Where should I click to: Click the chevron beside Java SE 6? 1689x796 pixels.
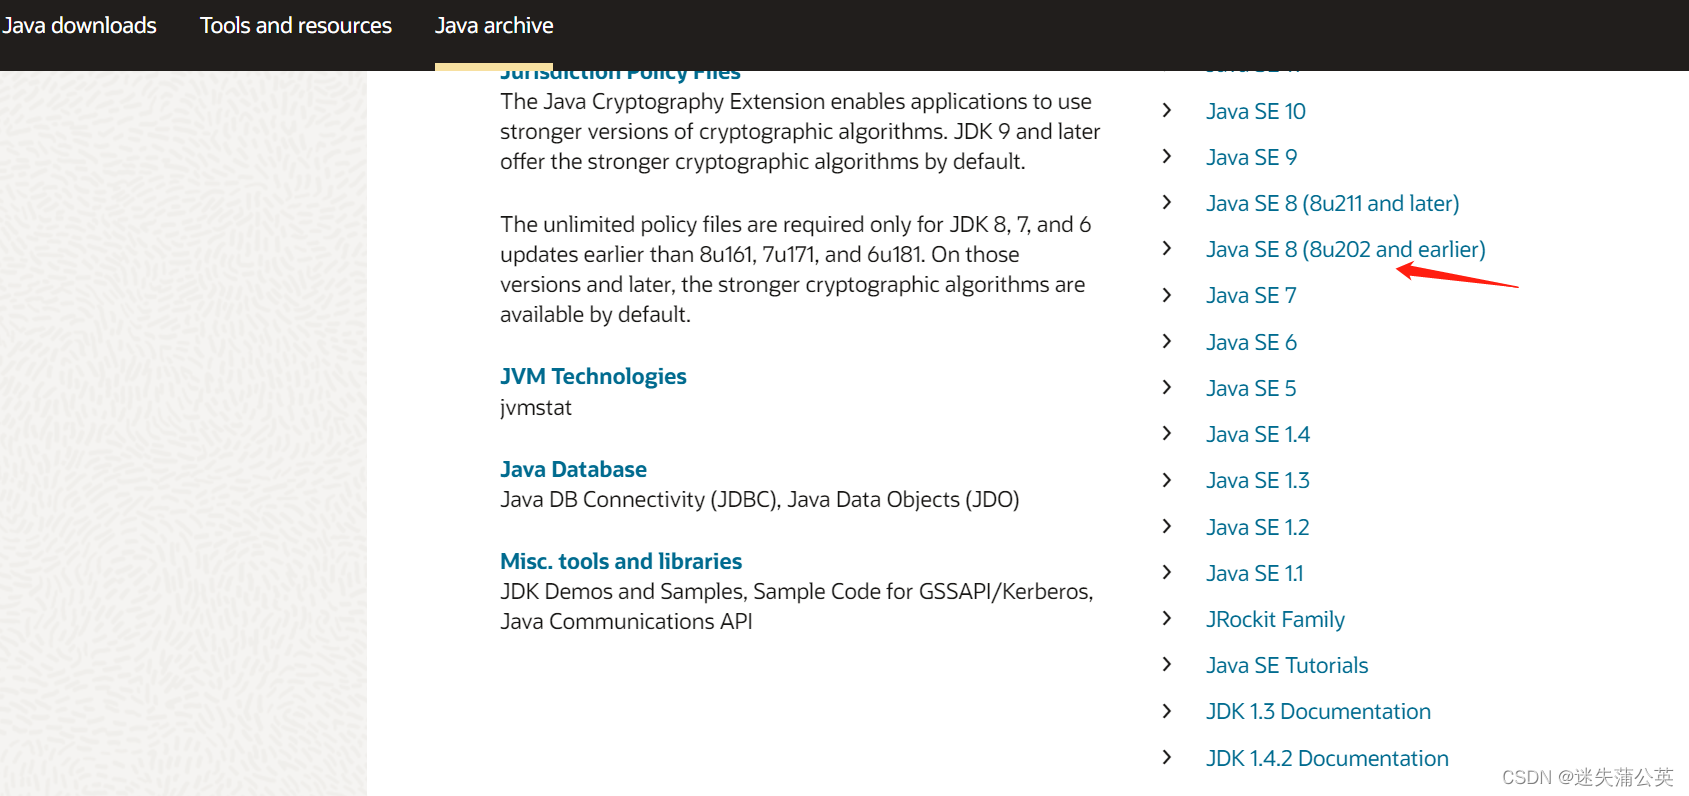[1166, 341]
